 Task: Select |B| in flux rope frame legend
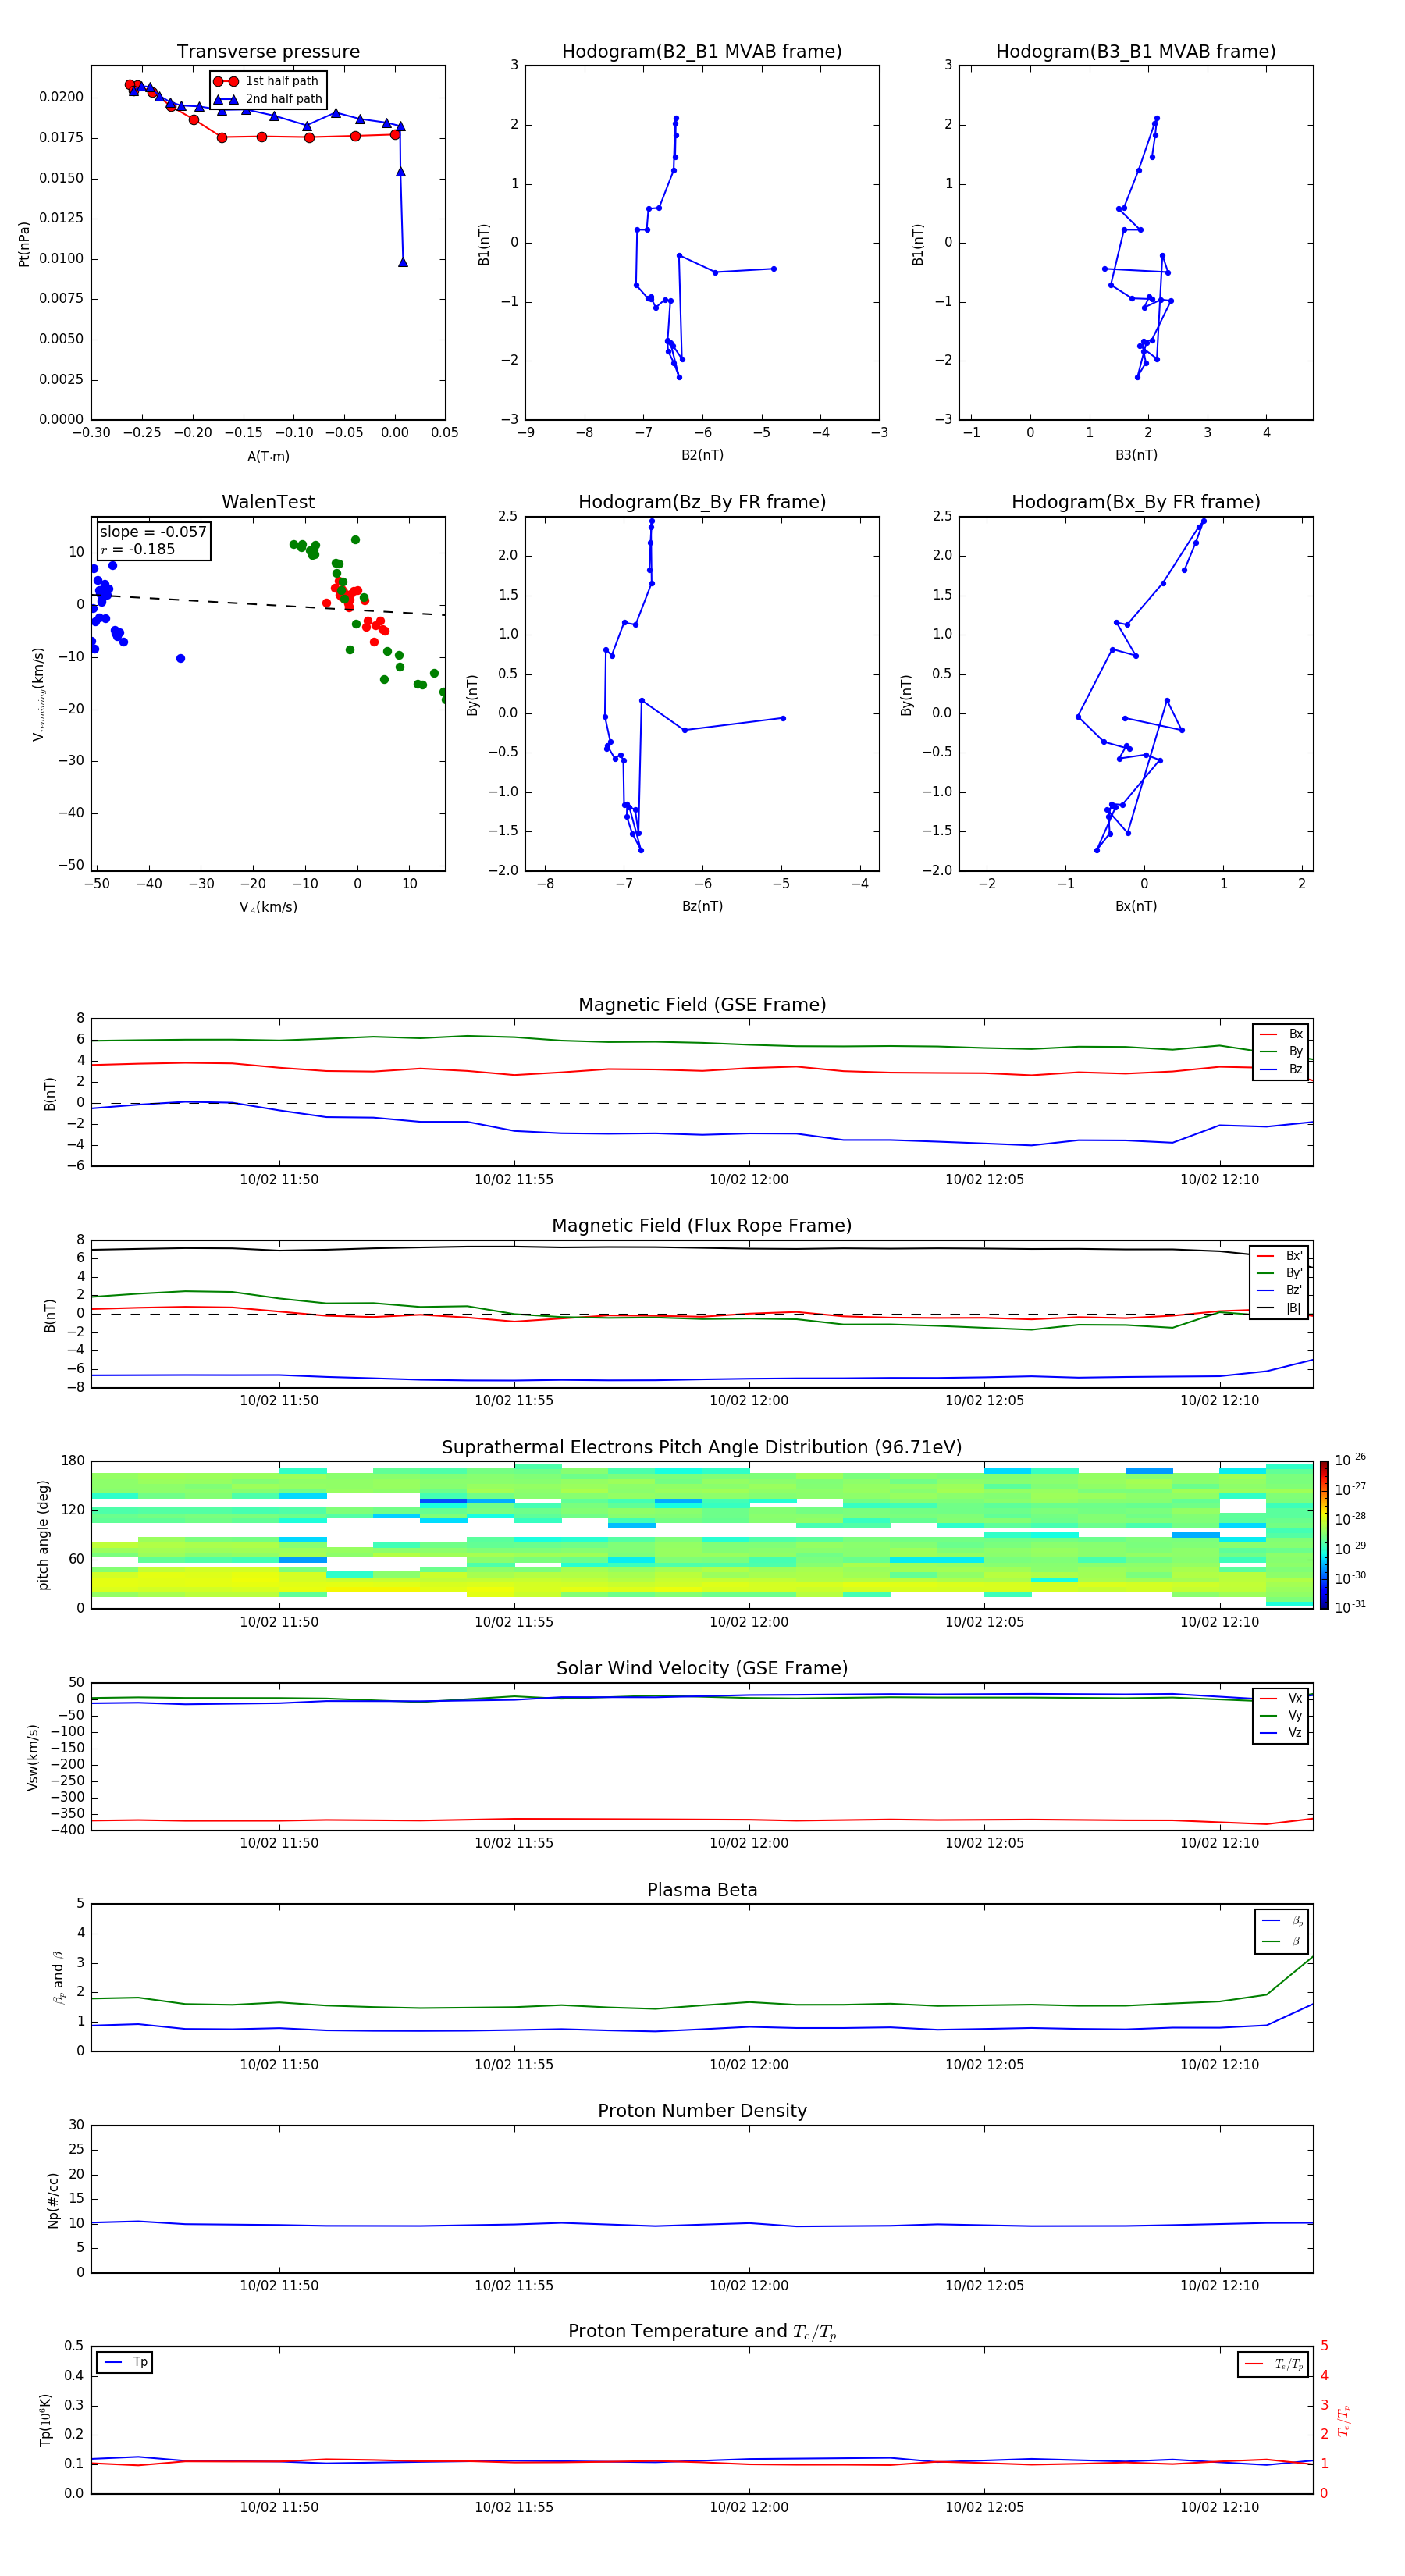1280,1308
